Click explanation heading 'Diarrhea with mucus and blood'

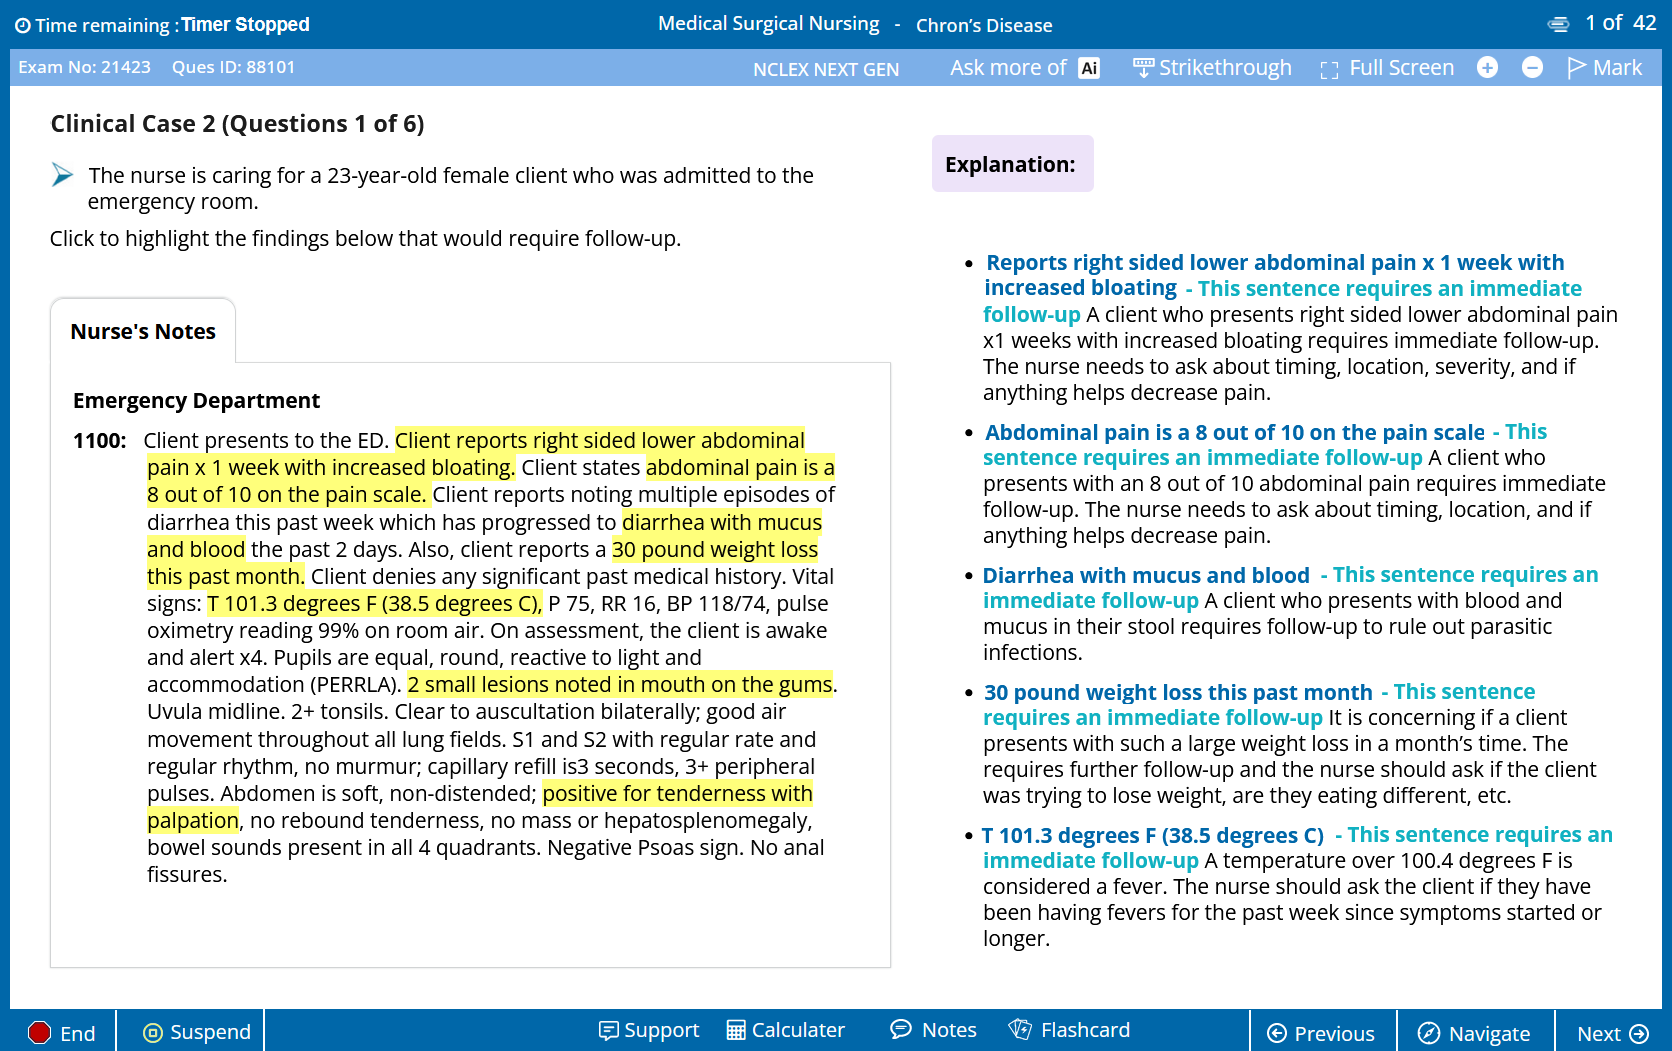pos(1146,576)
